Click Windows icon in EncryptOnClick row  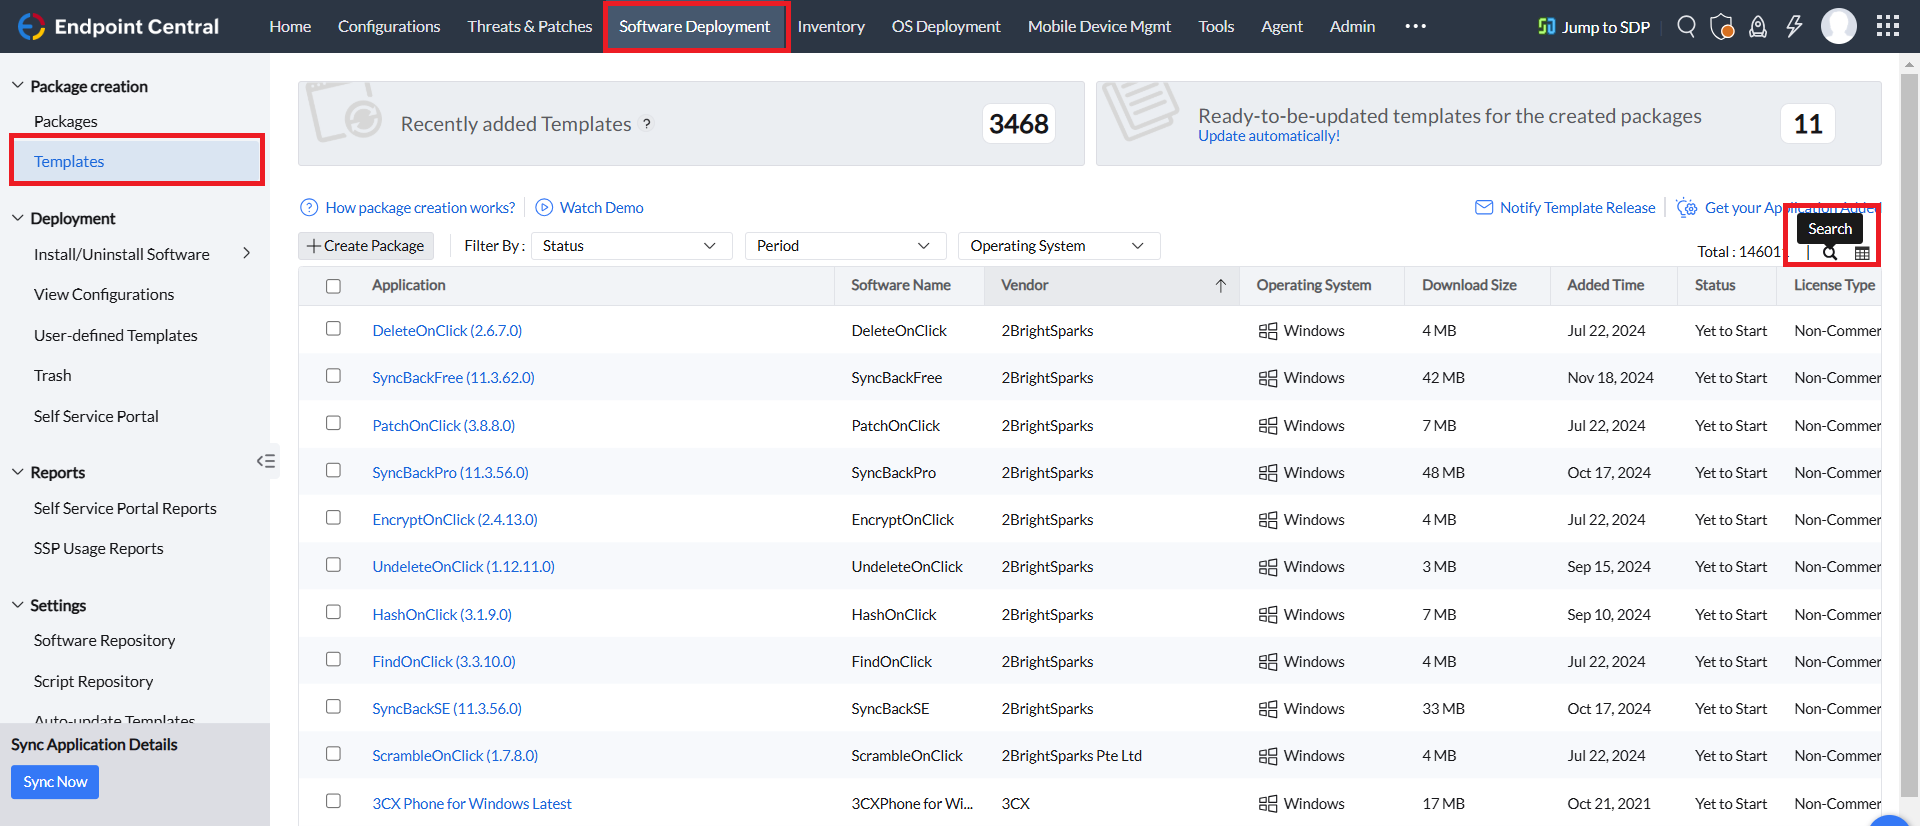[1268, 520]
